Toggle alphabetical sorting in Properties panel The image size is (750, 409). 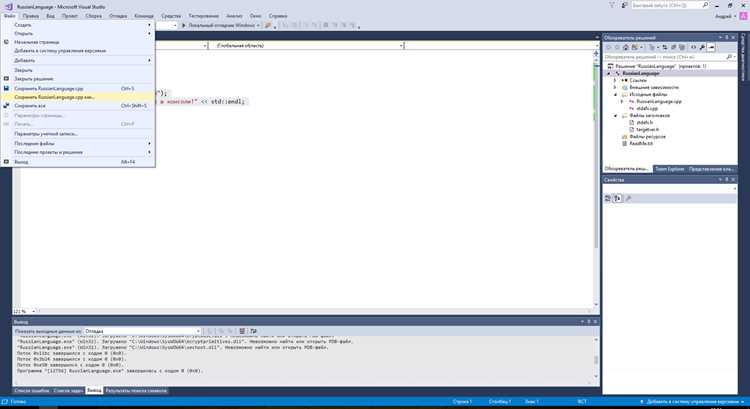point(618,199)
